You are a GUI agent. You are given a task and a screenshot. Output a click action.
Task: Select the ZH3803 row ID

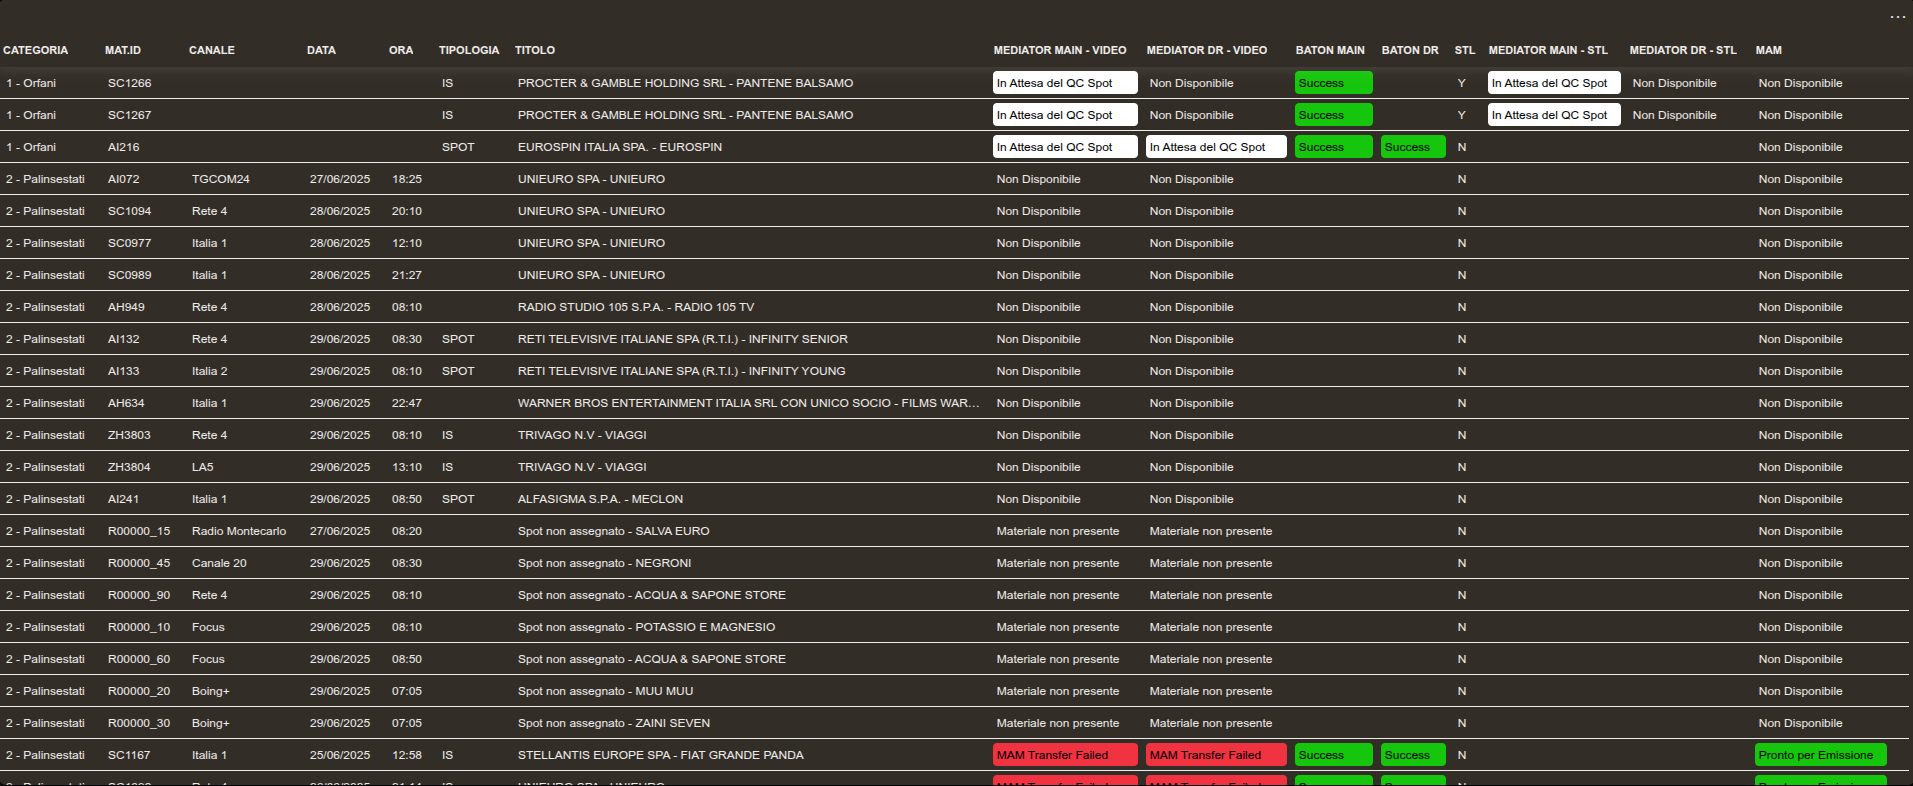pyautogui.click(x=129, y=435)
